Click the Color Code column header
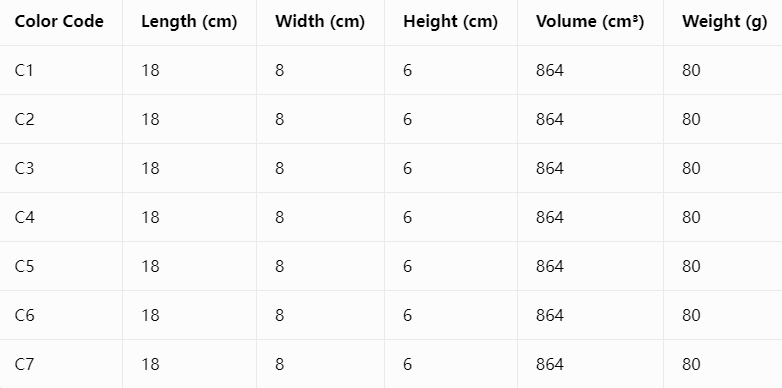This screenshot has width=782, height=388. click(x=59, y=21)
